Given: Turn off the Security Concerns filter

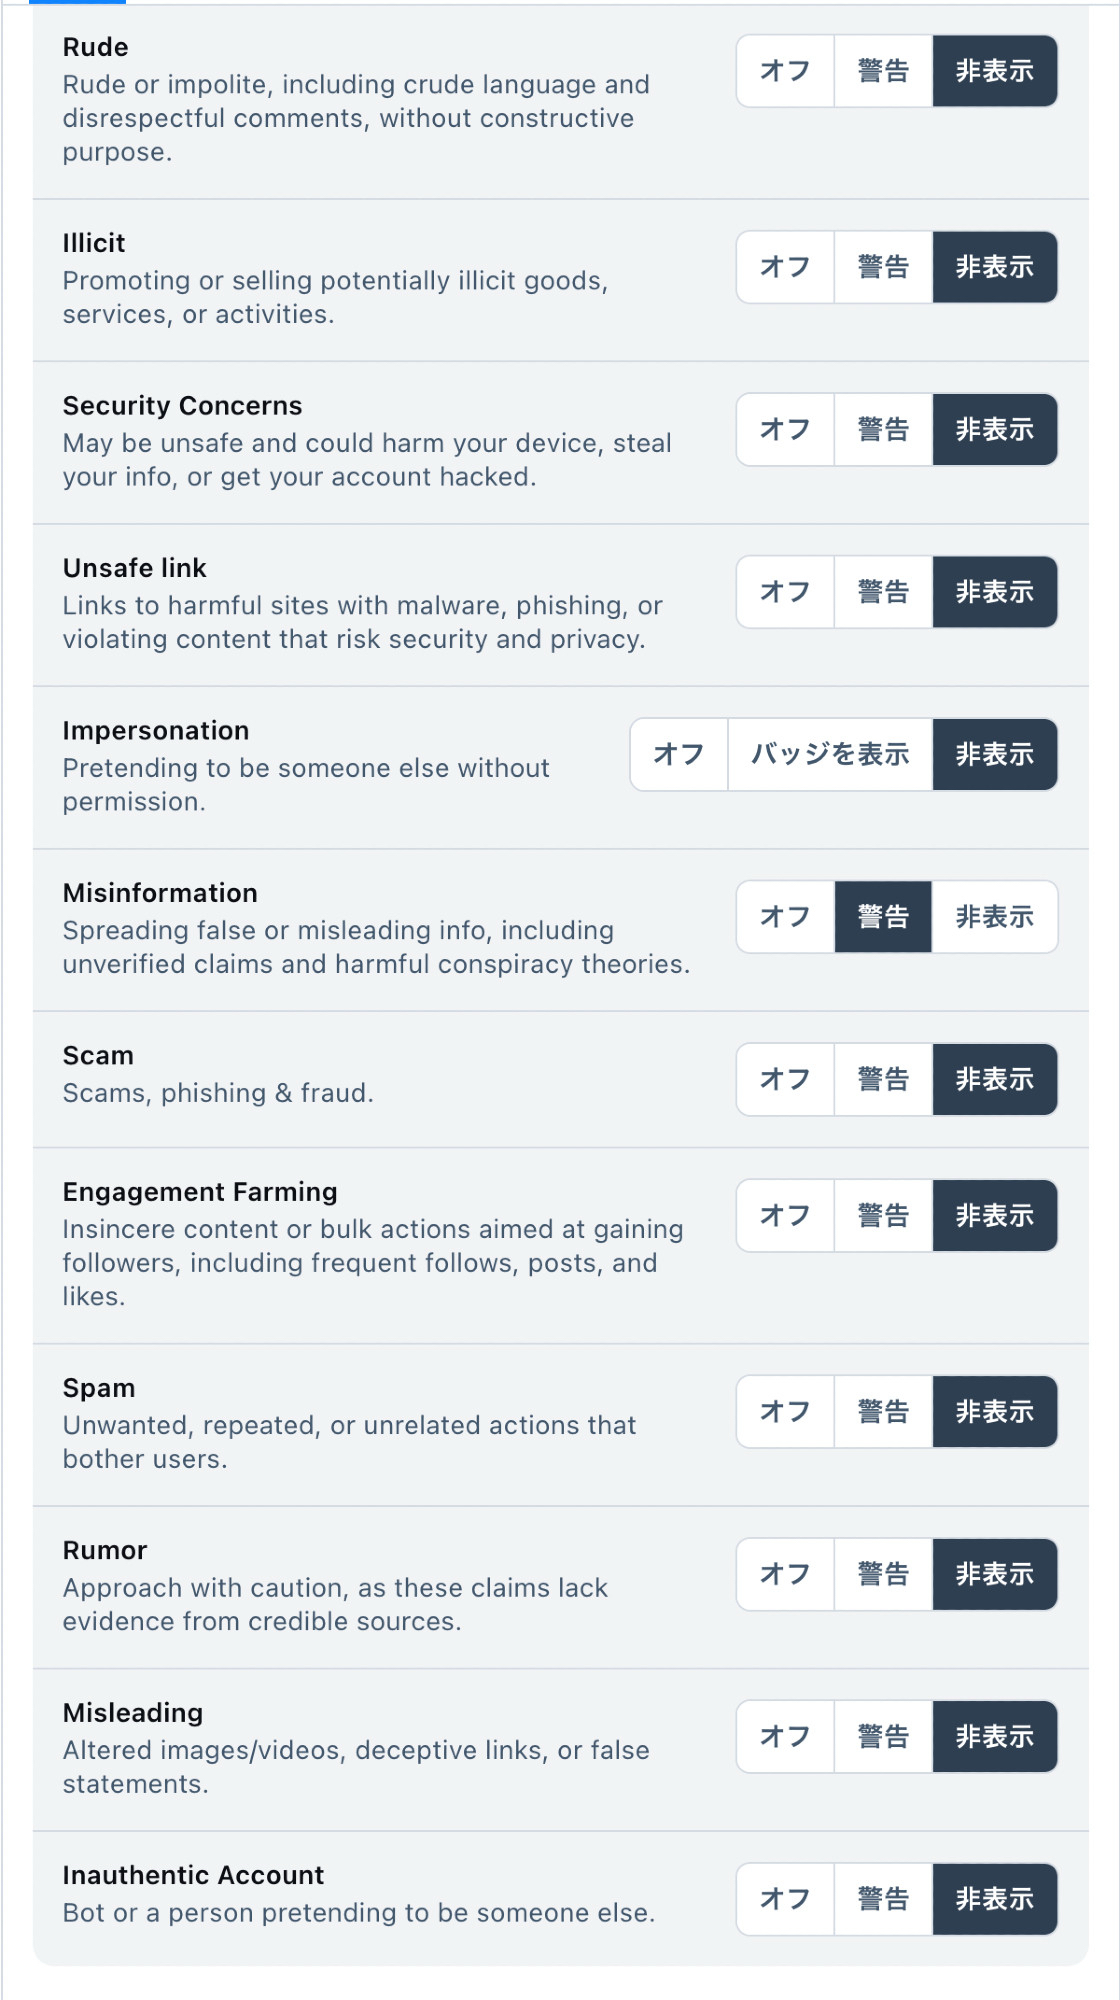Looking at the screenshot, I should pos(785,429).
